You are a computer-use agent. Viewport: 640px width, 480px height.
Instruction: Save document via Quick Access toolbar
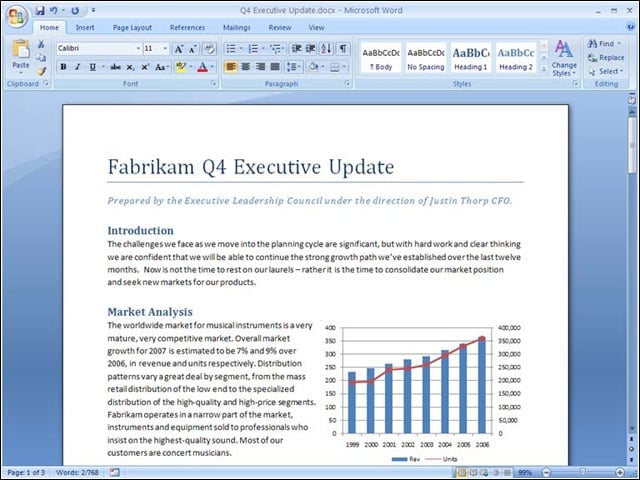coord(40,11)
